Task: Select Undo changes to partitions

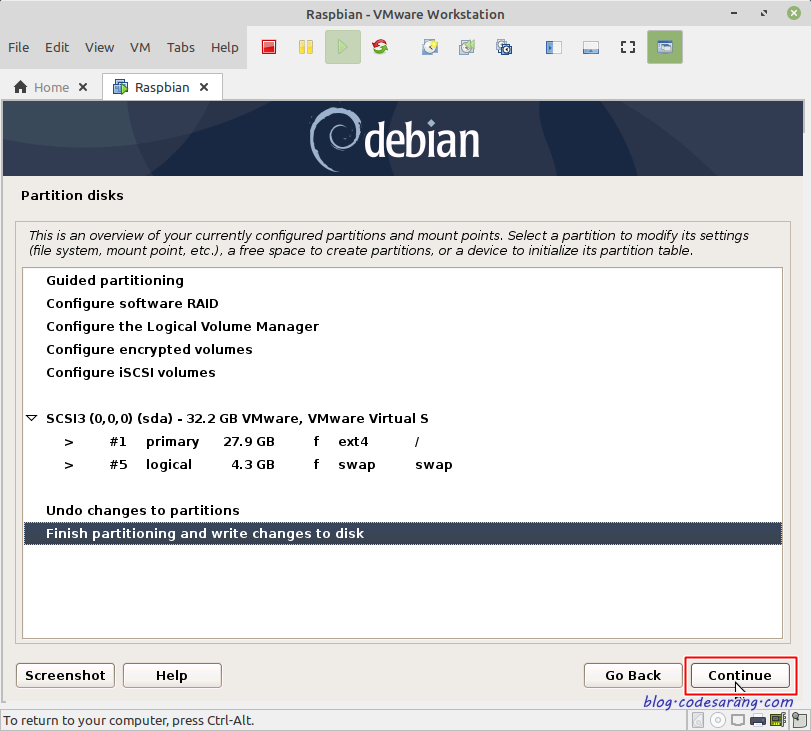Action: (x=402, y=511)
